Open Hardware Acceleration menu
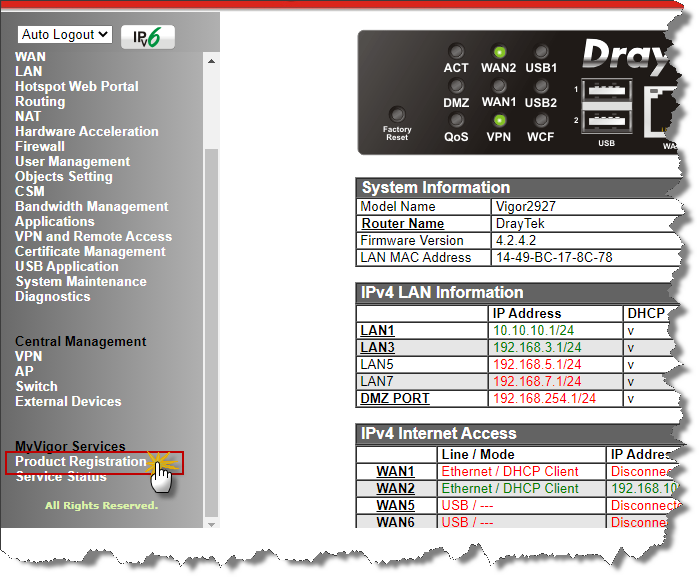This screenshot has height=577, width=699. 87,132
